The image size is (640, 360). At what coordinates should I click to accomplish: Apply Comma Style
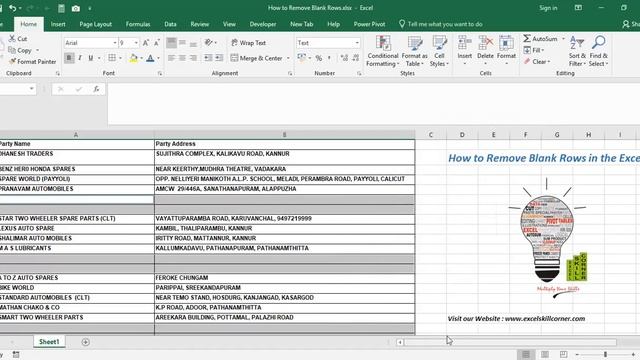(x=329, y=58)
